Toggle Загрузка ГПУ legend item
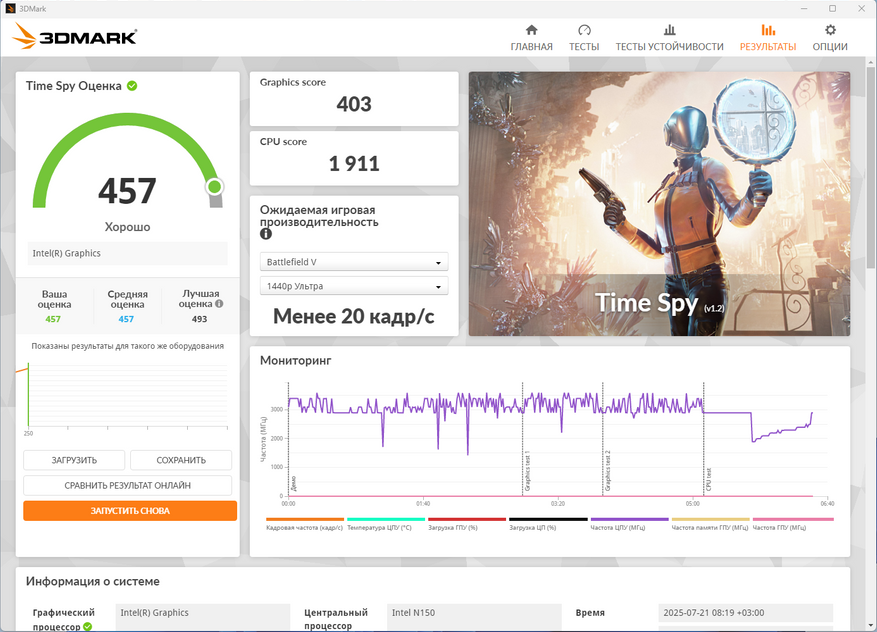This screenshot has width=877, height=632. point(466,525)
